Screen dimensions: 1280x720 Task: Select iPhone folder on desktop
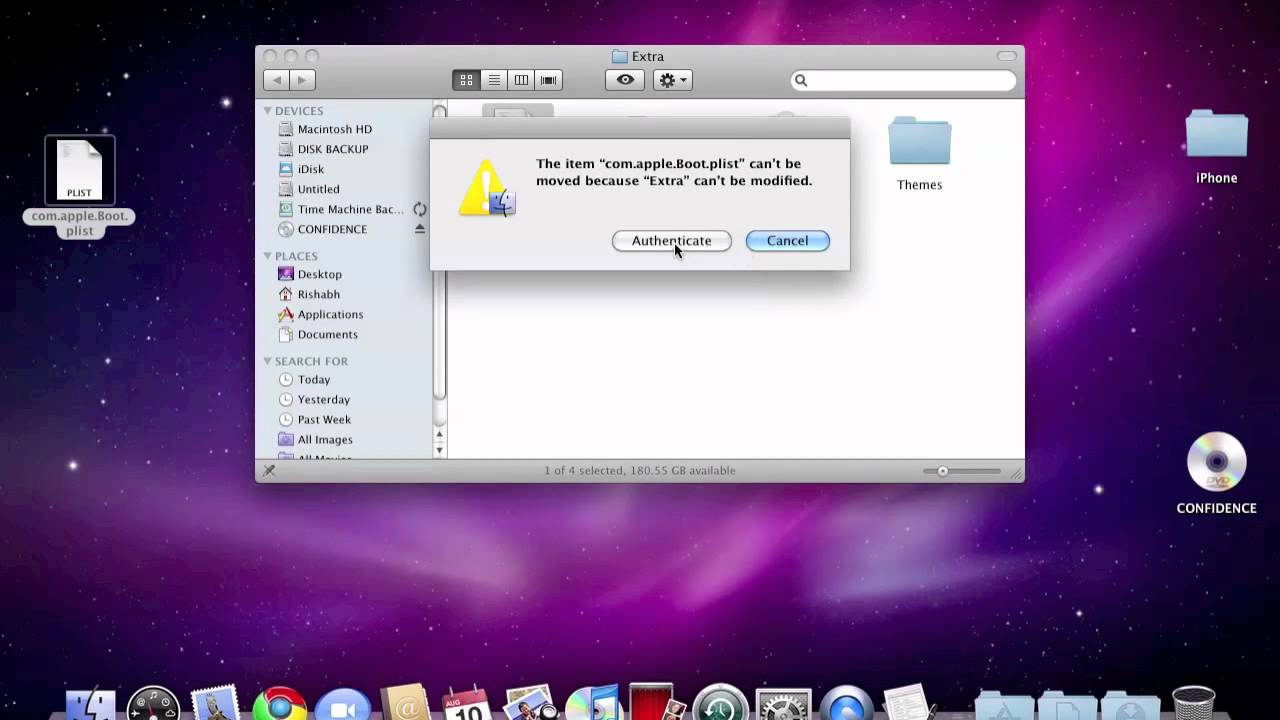tap(1217, 147)
